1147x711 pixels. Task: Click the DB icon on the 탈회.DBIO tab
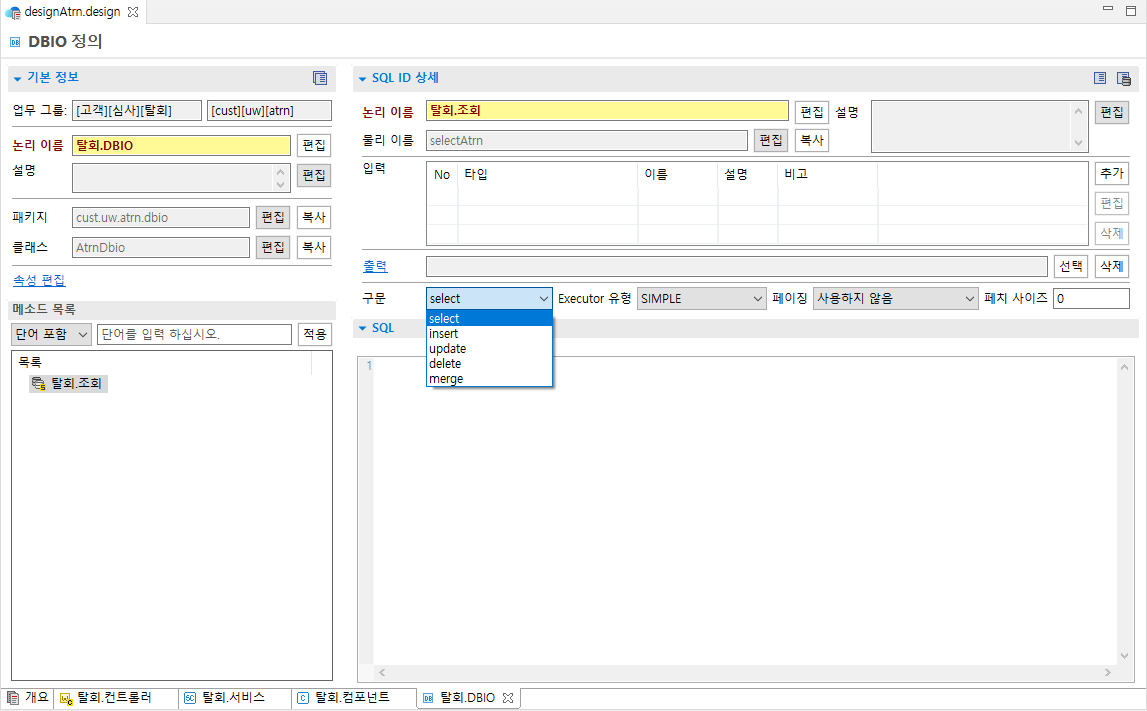426,698
